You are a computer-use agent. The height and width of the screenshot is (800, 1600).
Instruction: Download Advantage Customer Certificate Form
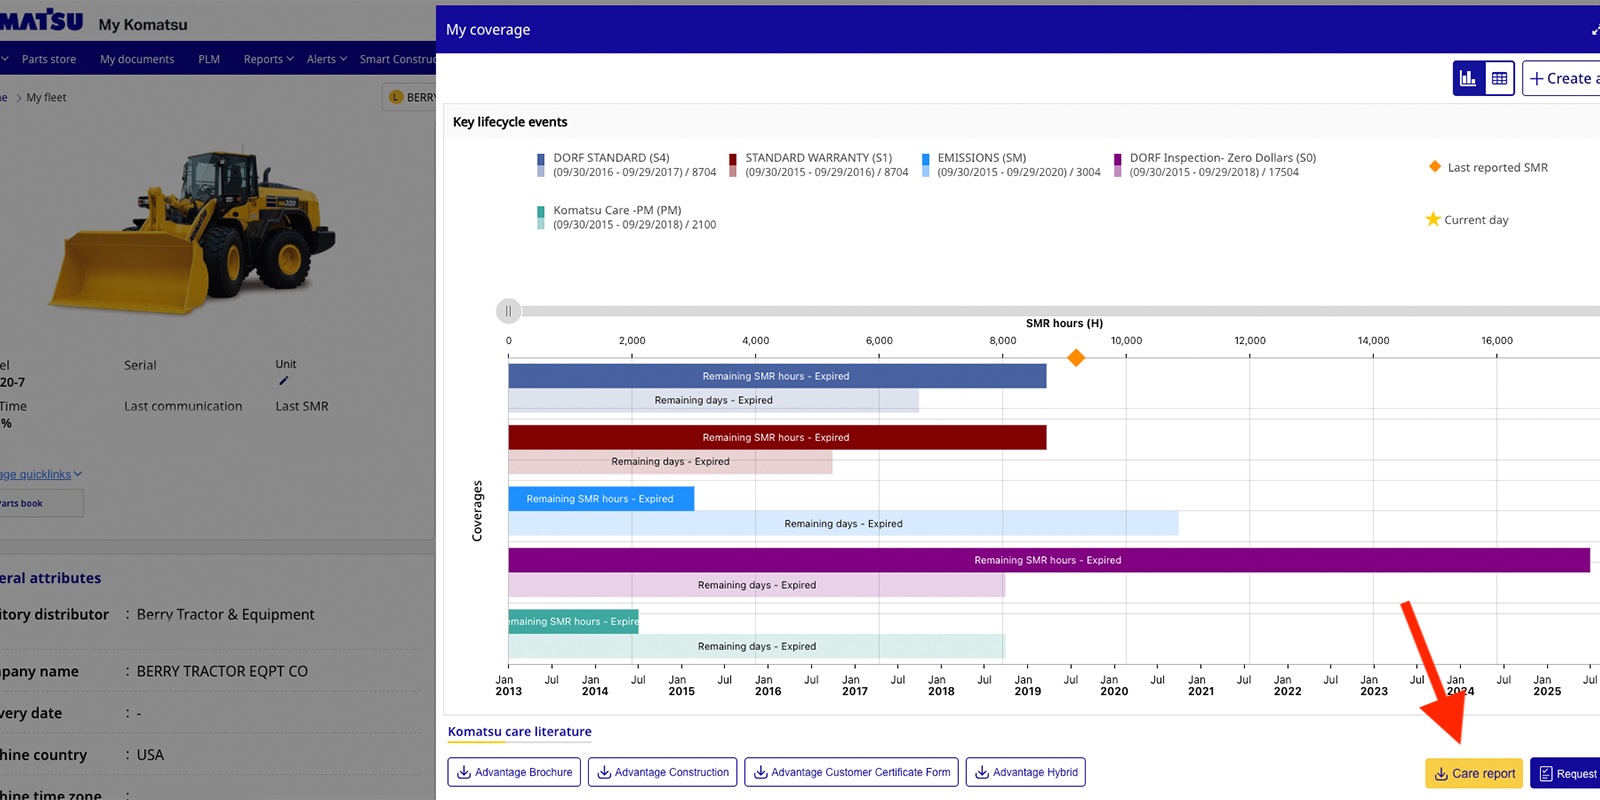click(x=851, y=772)
